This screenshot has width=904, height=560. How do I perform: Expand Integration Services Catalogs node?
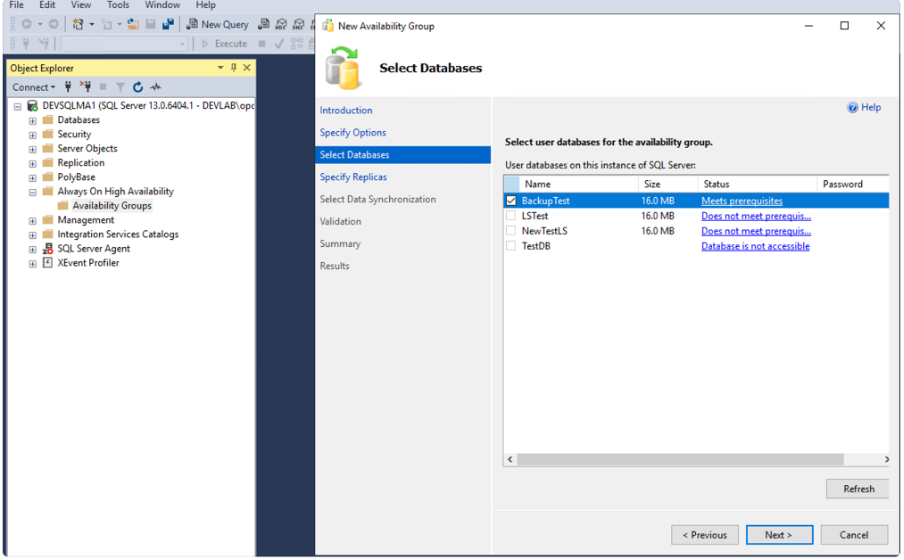click(33, 235)
